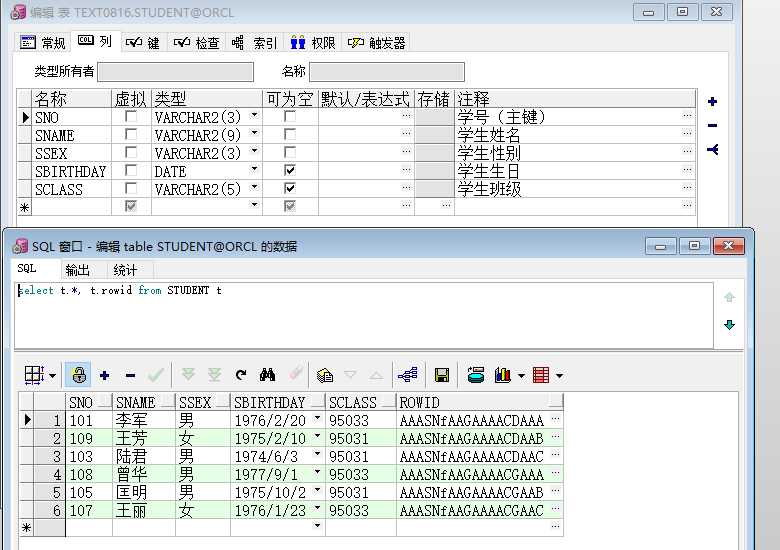Viewport: 780px width, 550px height.
Task: Click the grid select-all icon in SQL toolbar
Action: point(34,375)
